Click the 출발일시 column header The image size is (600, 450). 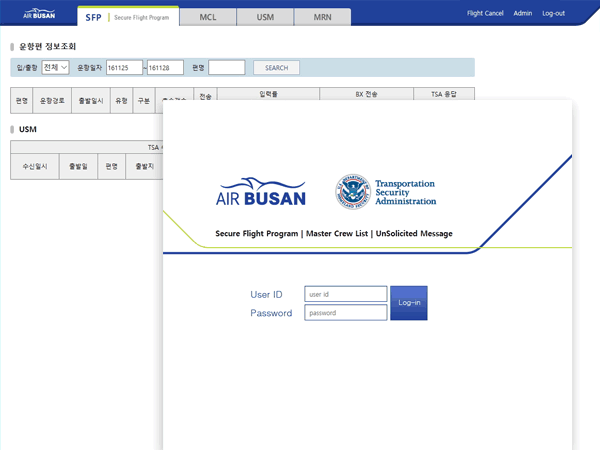click(91, 101)
